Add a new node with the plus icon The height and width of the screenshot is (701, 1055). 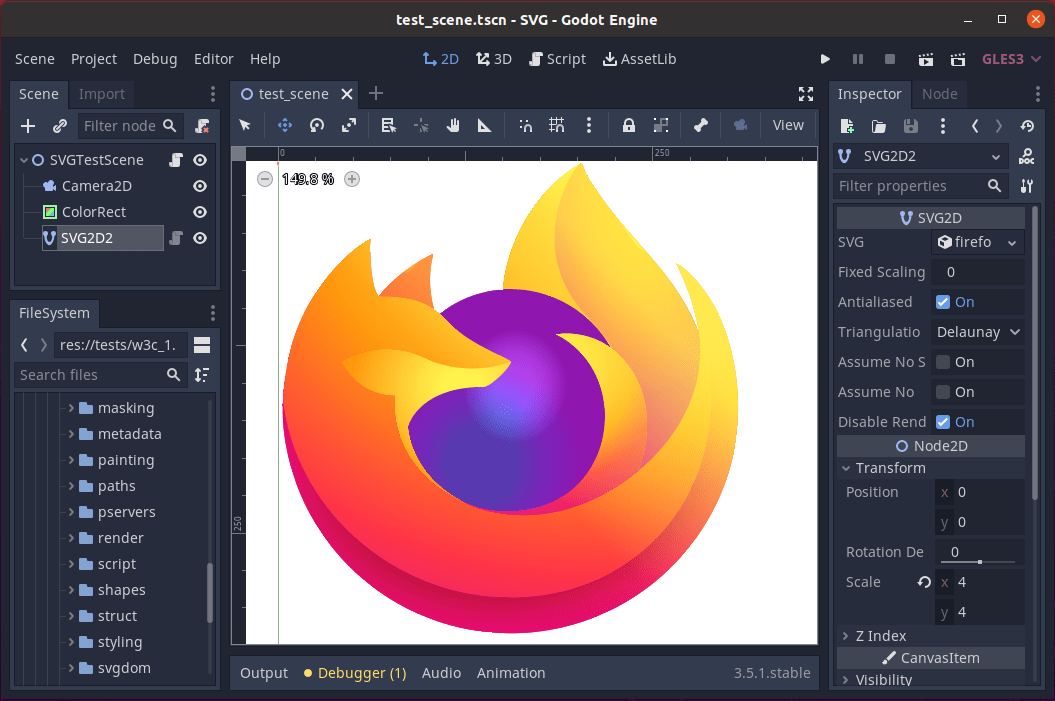27,126
